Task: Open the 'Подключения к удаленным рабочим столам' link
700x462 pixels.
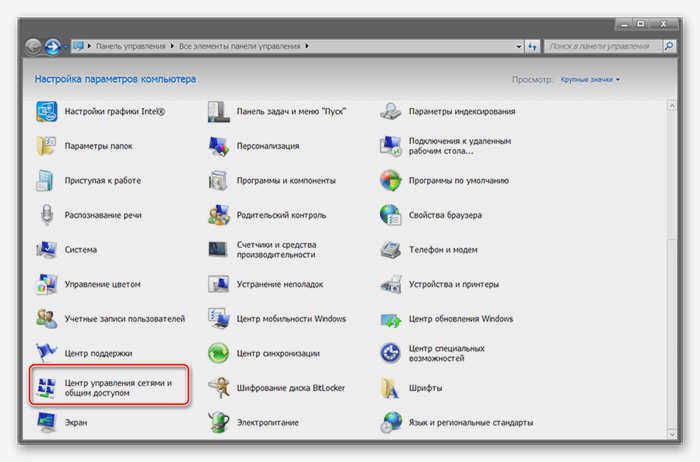Action: (x=460, y=146)
